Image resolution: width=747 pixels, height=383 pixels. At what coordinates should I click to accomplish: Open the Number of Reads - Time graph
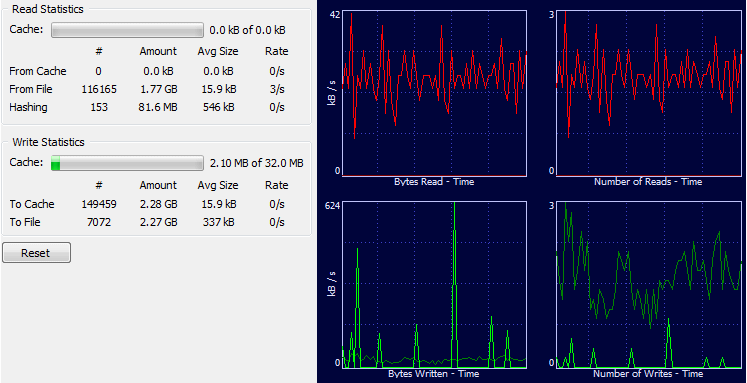point(649,93)
